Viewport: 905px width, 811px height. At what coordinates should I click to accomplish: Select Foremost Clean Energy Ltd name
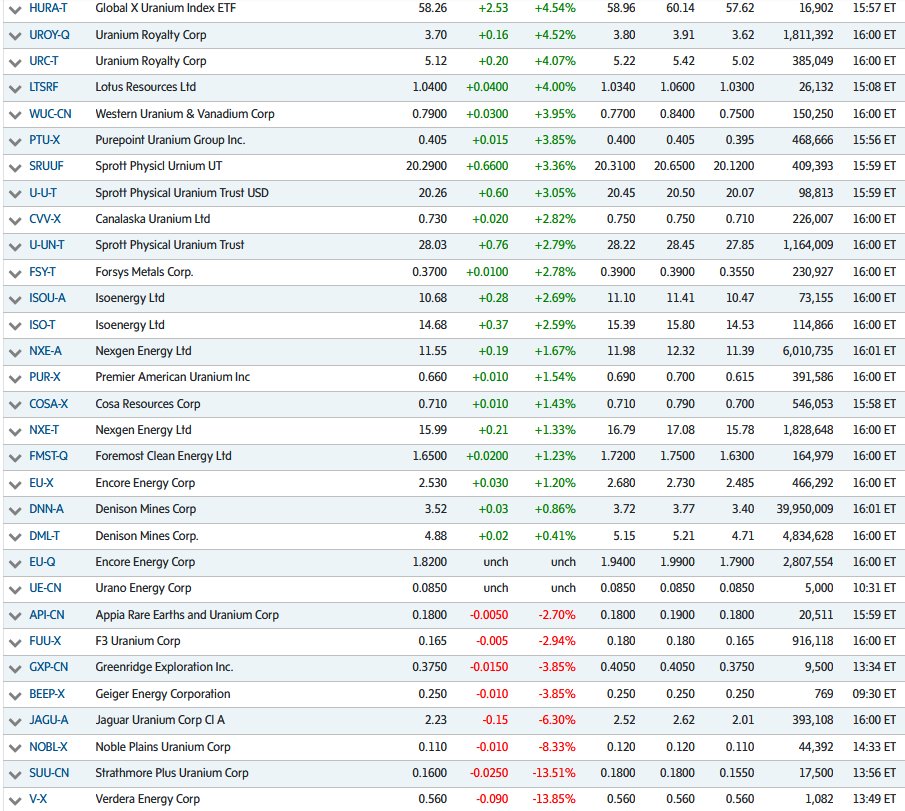tap(163, 456)
